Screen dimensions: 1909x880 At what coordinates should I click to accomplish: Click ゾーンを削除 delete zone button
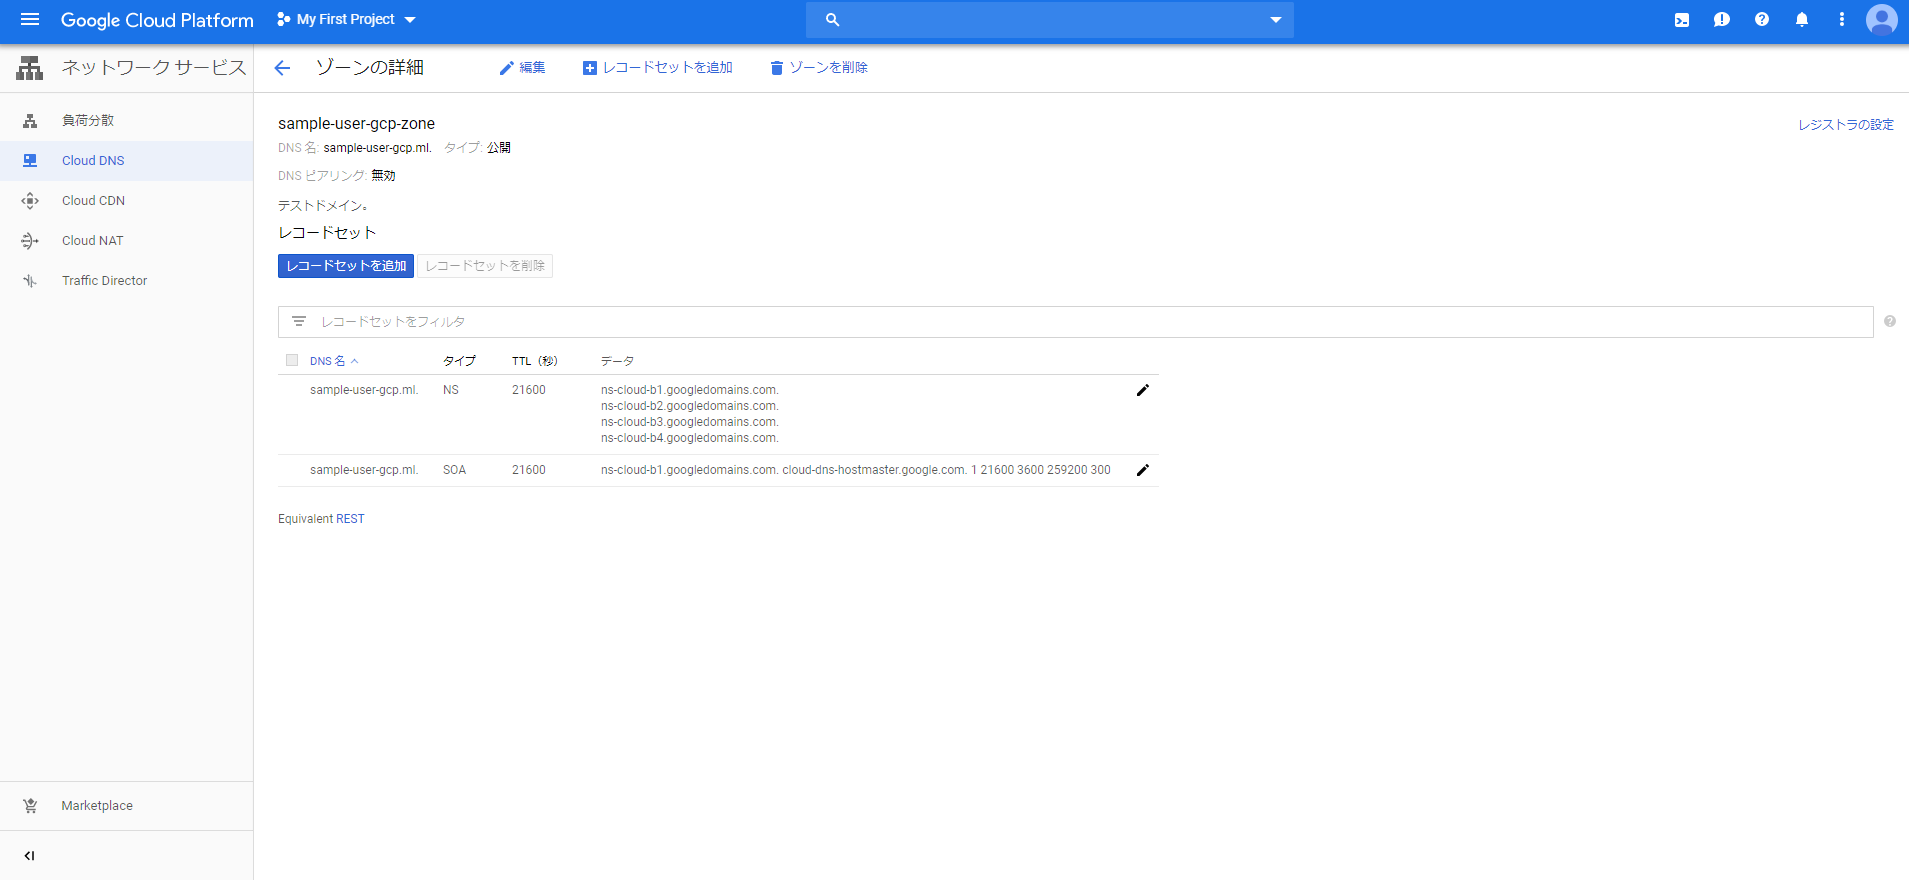coord(819,68)
